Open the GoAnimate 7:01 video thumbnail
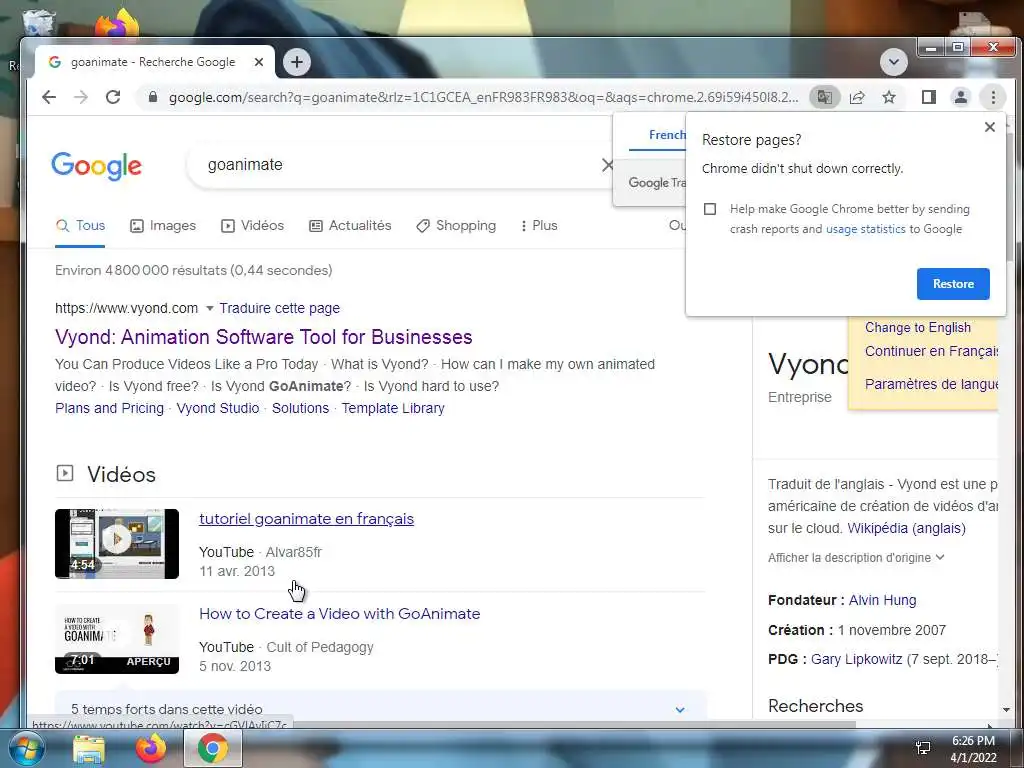1024x768 pixels. click(x=117, y=639)
